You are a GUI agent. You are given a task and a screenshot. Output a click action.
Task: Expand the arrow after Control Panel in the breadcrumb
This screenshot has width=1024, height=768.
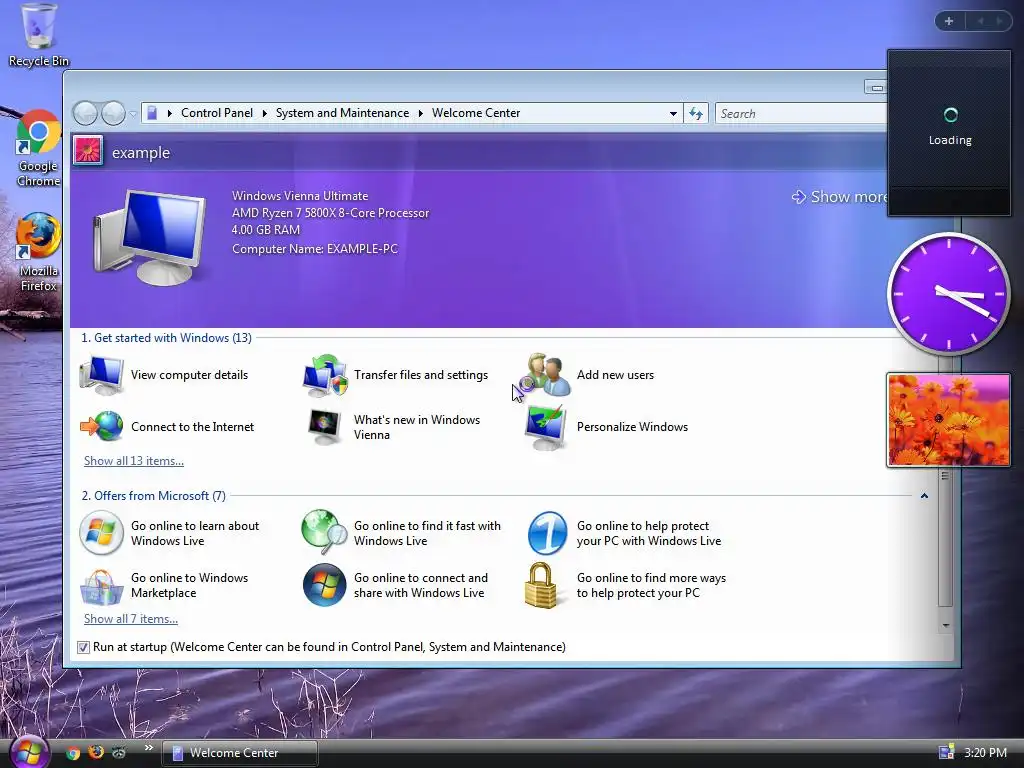coord(264,114)
